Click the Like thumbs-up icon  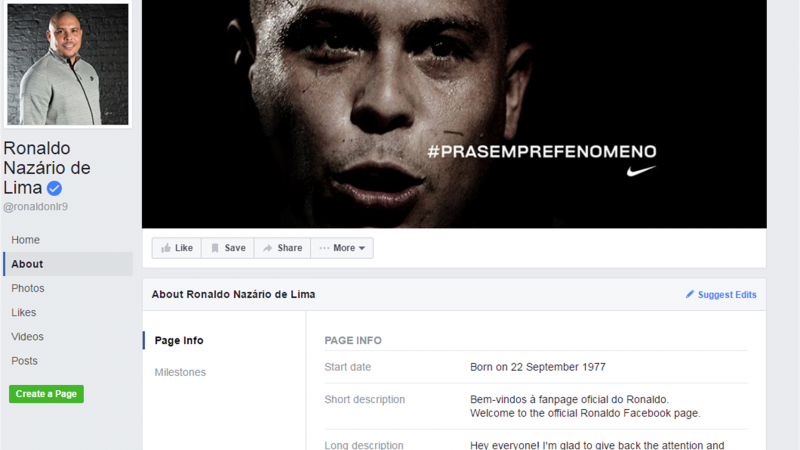166,248
